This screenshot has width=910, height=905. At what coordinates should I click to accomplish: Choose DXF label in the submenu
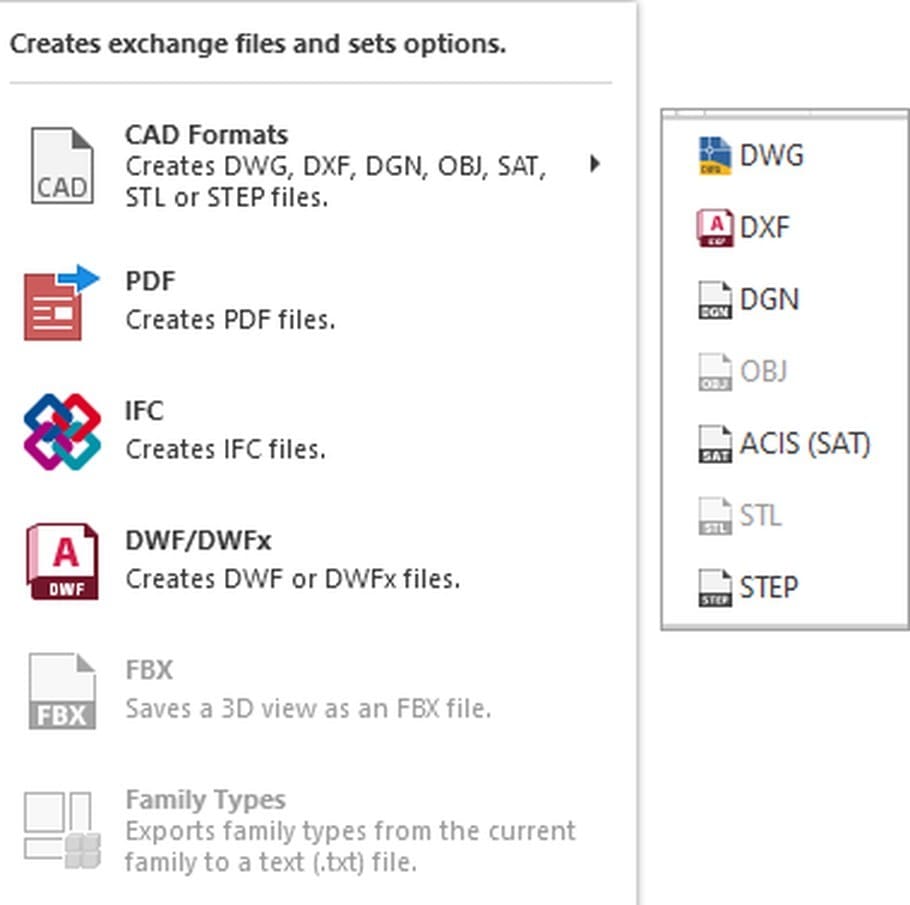[764, 228]
